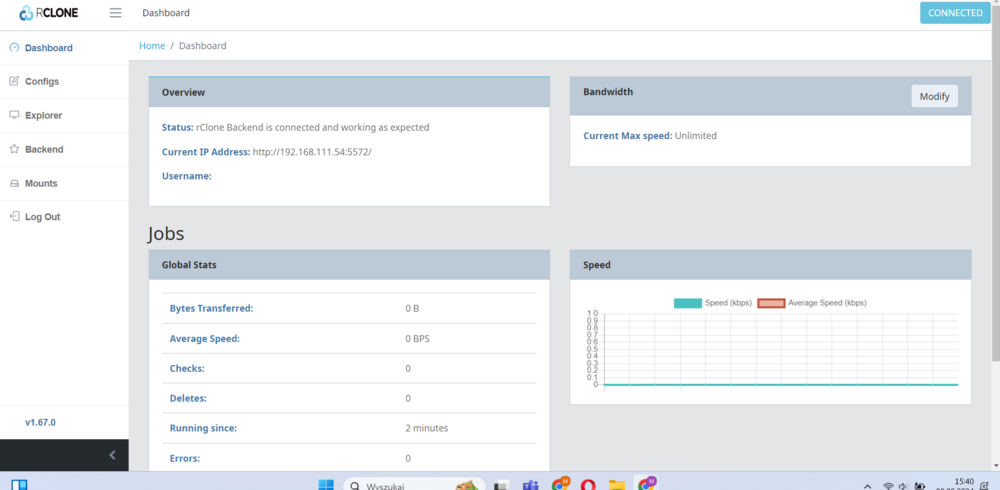Screen dimensions: 1000x490
Task: Open Task View from taskbar
Action: [x=503, y=486]
